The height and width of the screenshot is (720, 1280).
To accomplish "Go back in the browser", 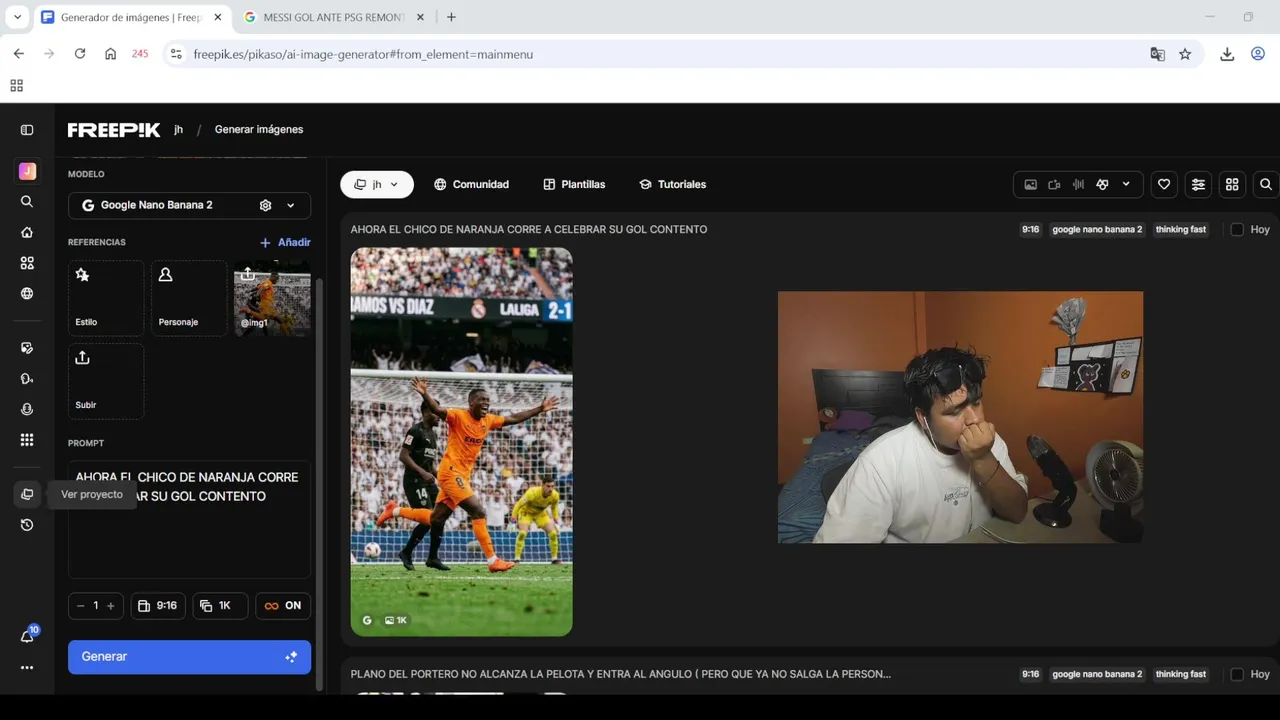I will (18, 54).
